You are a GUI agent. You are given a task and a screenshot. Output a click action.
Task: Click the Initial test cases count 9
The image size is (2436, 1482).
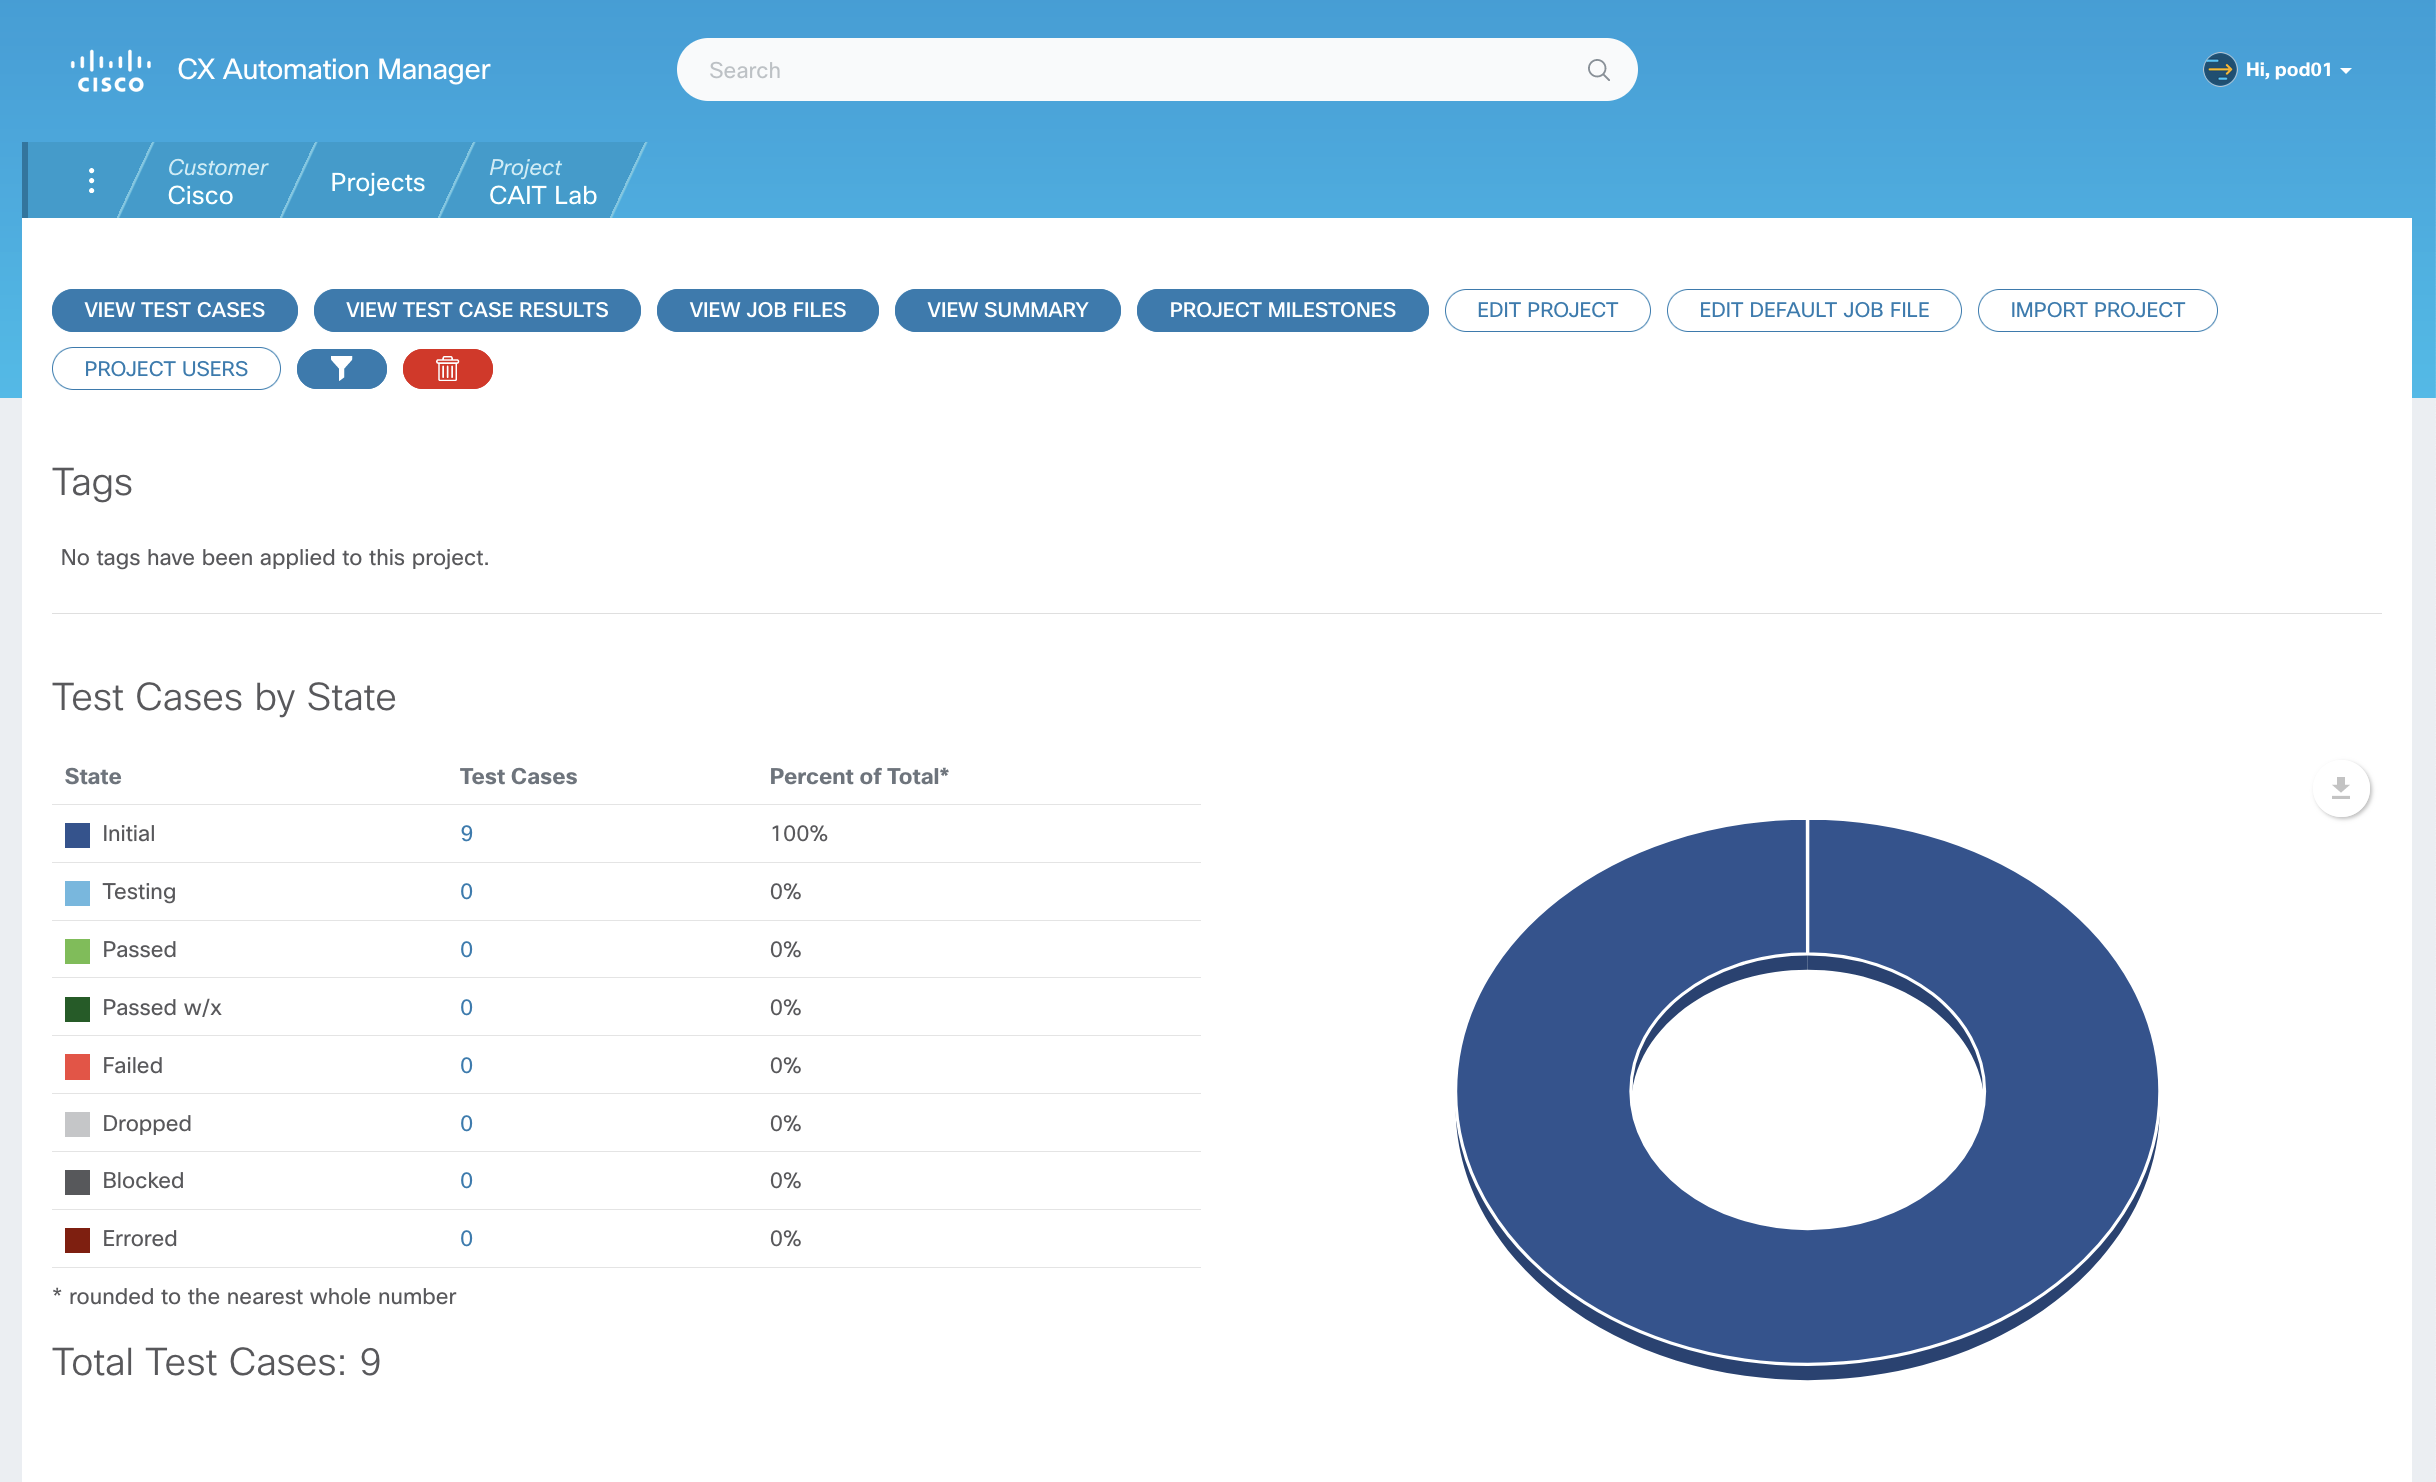tap(466, 833)
